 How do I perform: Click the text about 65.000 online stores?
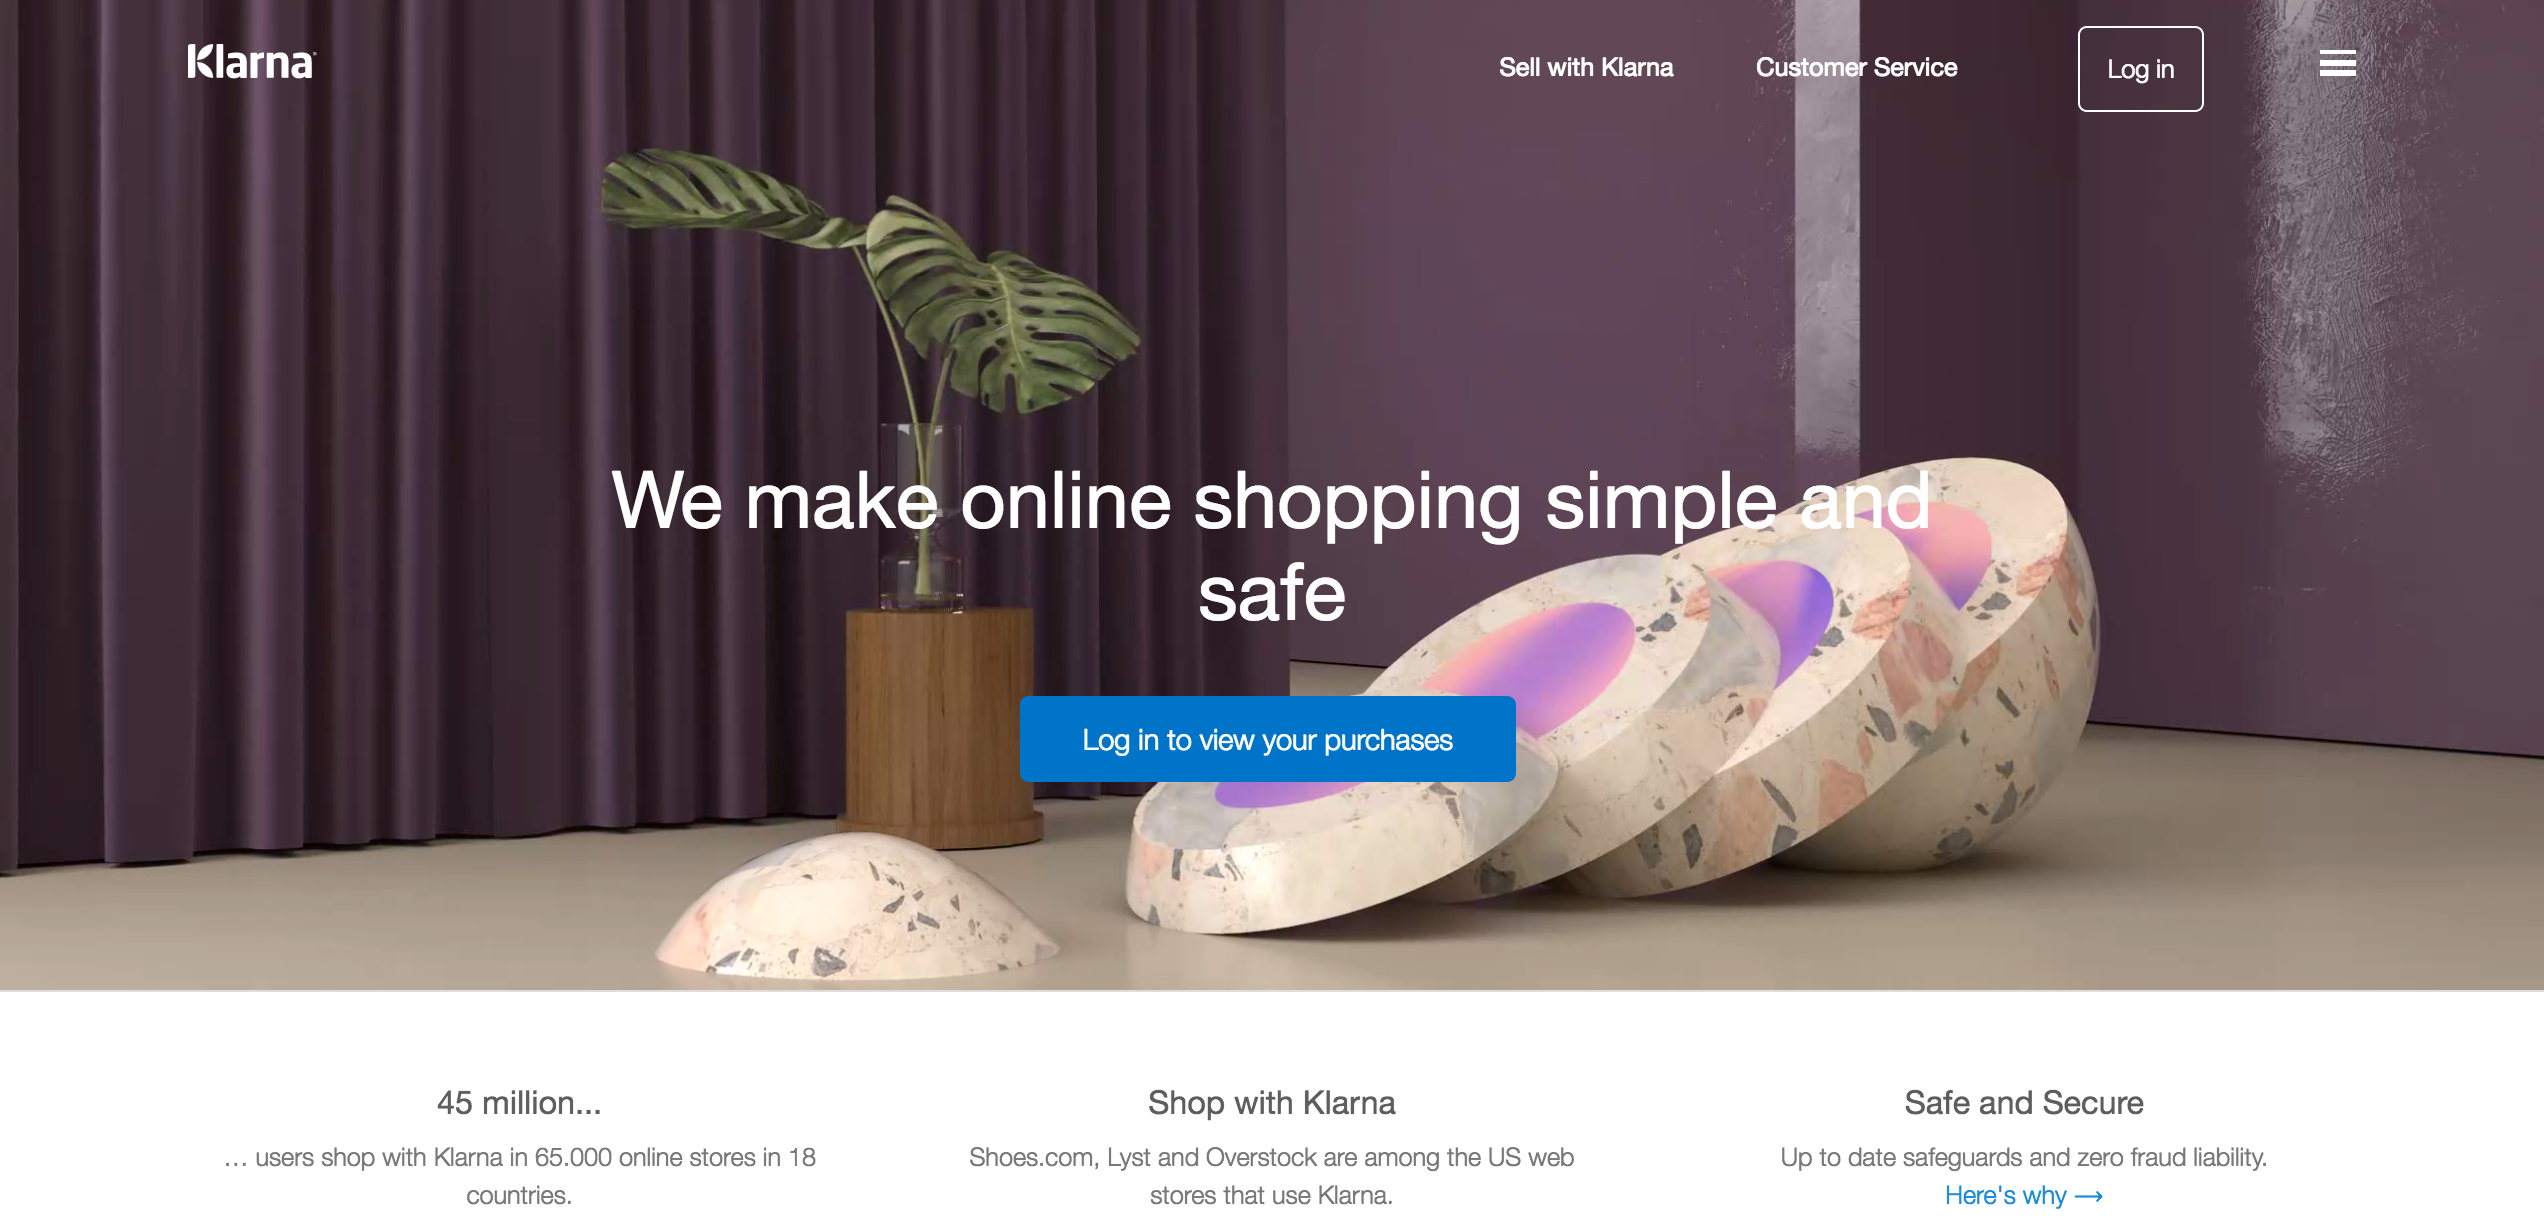519,1176
